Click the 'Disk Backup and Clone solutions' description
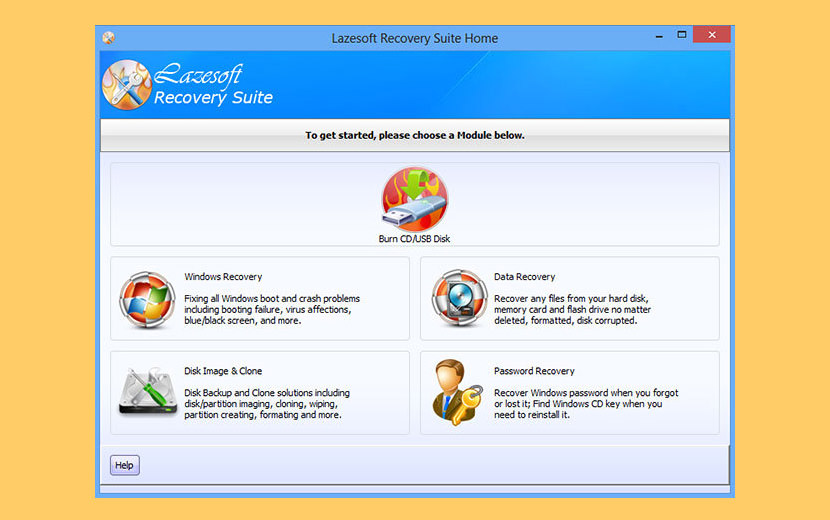Image resolution: width=830 pixels, height=520 pixels. tap(267, 404)
